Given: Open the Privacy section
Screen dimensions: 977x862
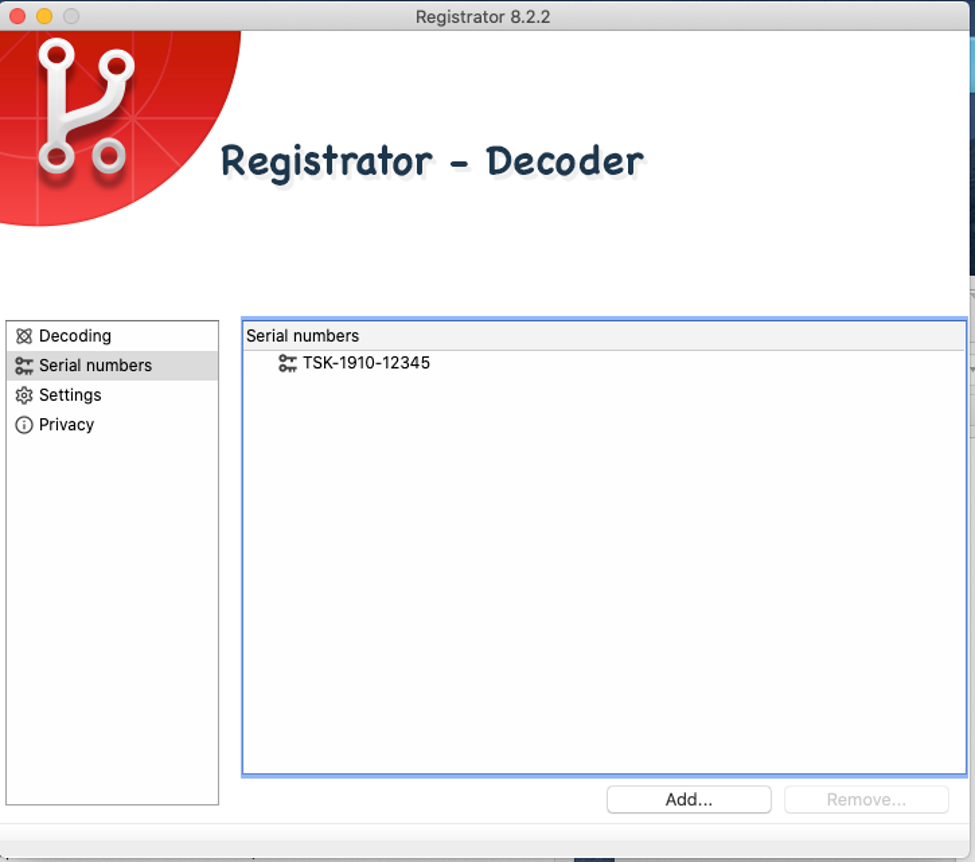Looking at the screenshot, I should pos(66,424).
